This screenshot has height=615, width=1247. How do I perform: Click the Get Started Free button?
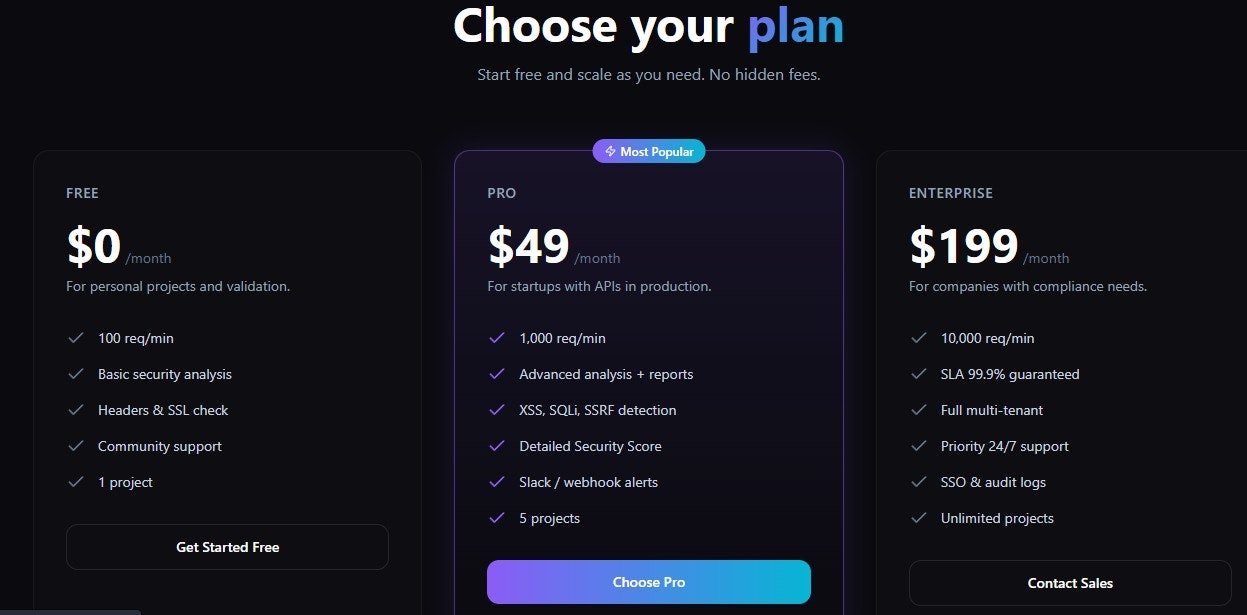(227, 547)
